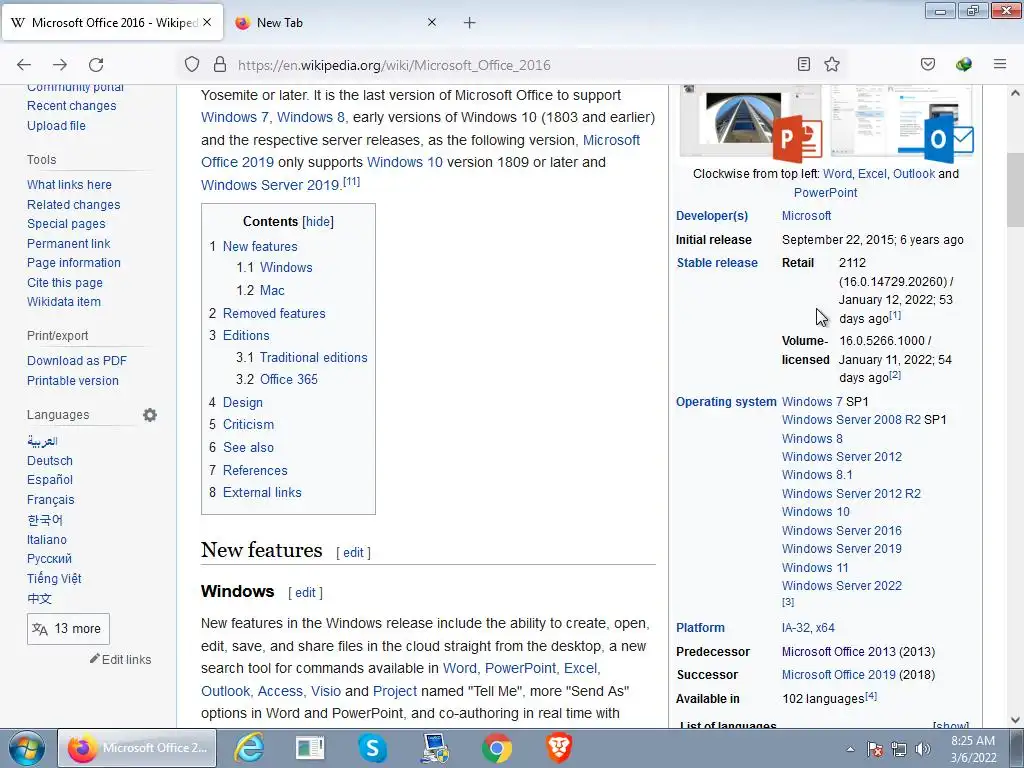Expand the 13 more languages button
The width and height of the screenshot is (1024, 768).
pyautogui.click(x=68, y=629)
